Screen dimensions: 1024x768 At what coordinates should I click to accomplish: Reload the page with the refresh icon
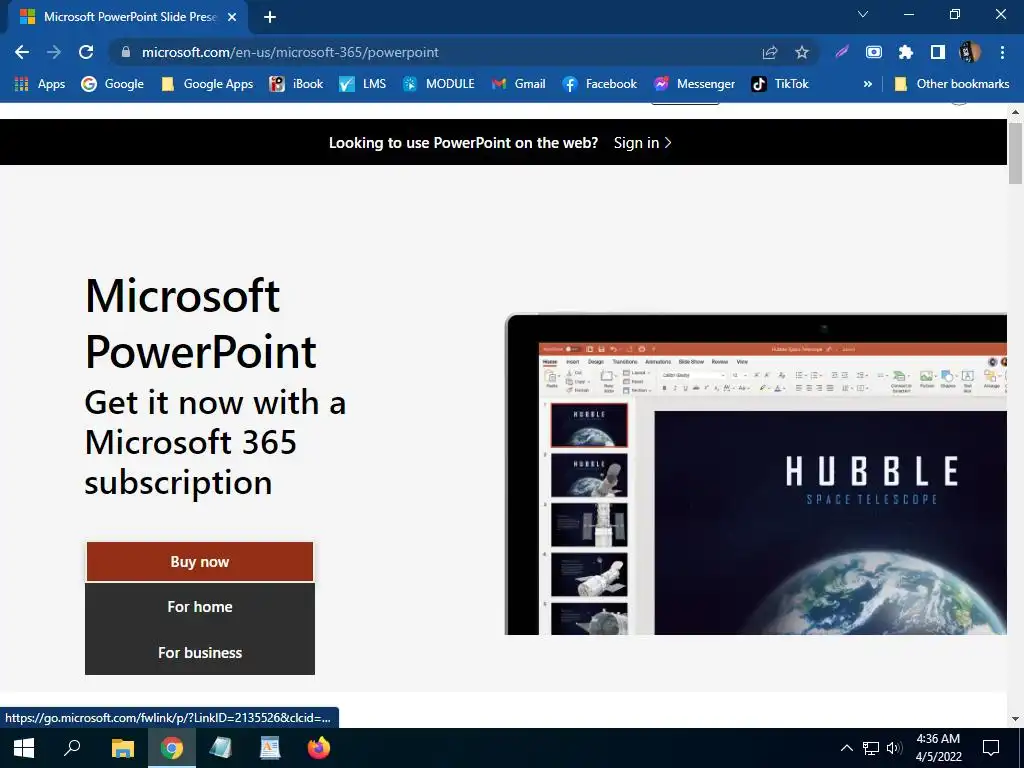click(x=86, y=52)
